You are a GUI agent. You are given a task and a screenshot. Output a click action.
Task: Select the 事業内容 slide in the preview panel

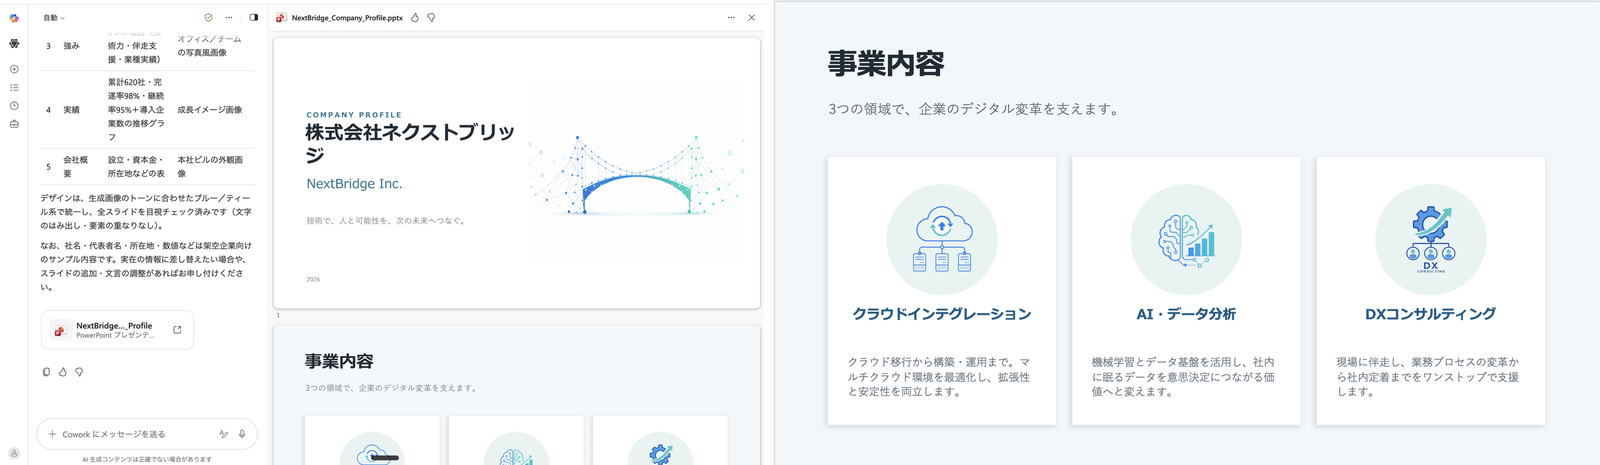[517, 395]
